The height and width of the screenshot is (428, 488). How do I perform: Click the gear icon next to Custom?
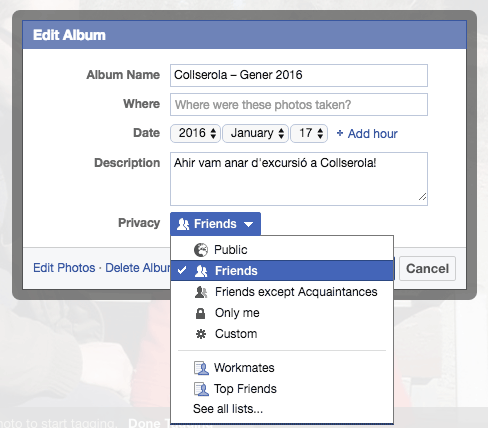point(201,334)
